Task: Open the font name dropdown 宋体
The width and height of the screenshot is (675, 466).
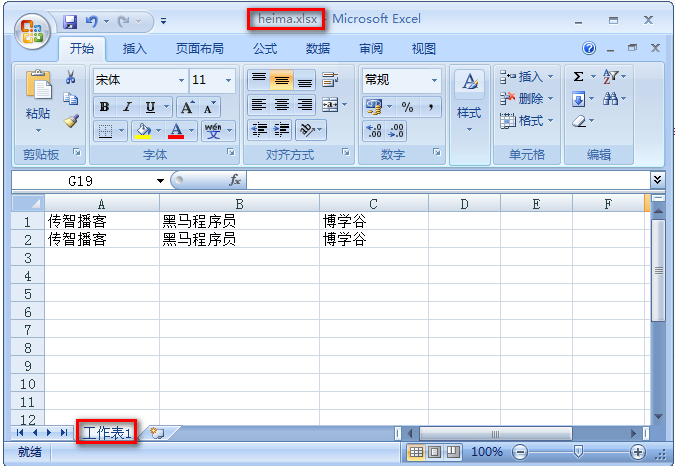Action: coord(181,80)
